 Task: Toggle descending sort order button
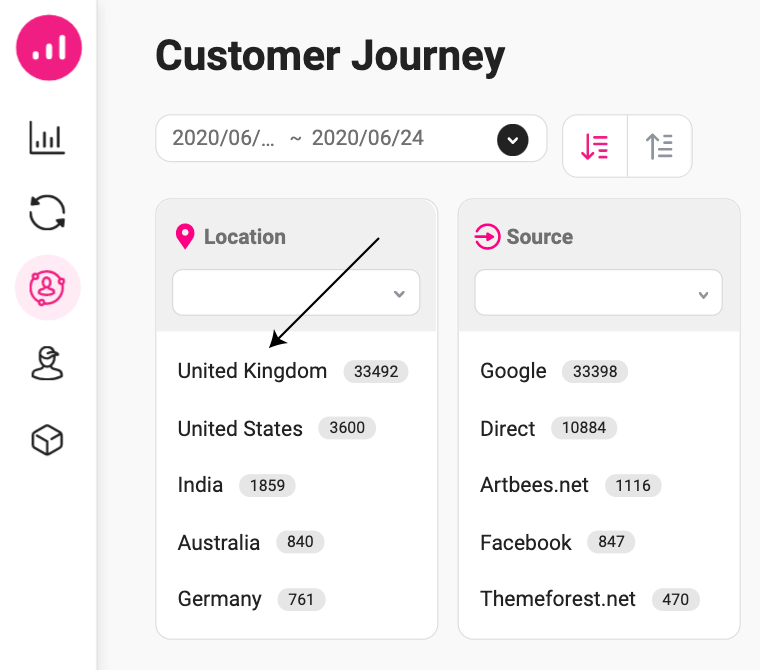595,146
